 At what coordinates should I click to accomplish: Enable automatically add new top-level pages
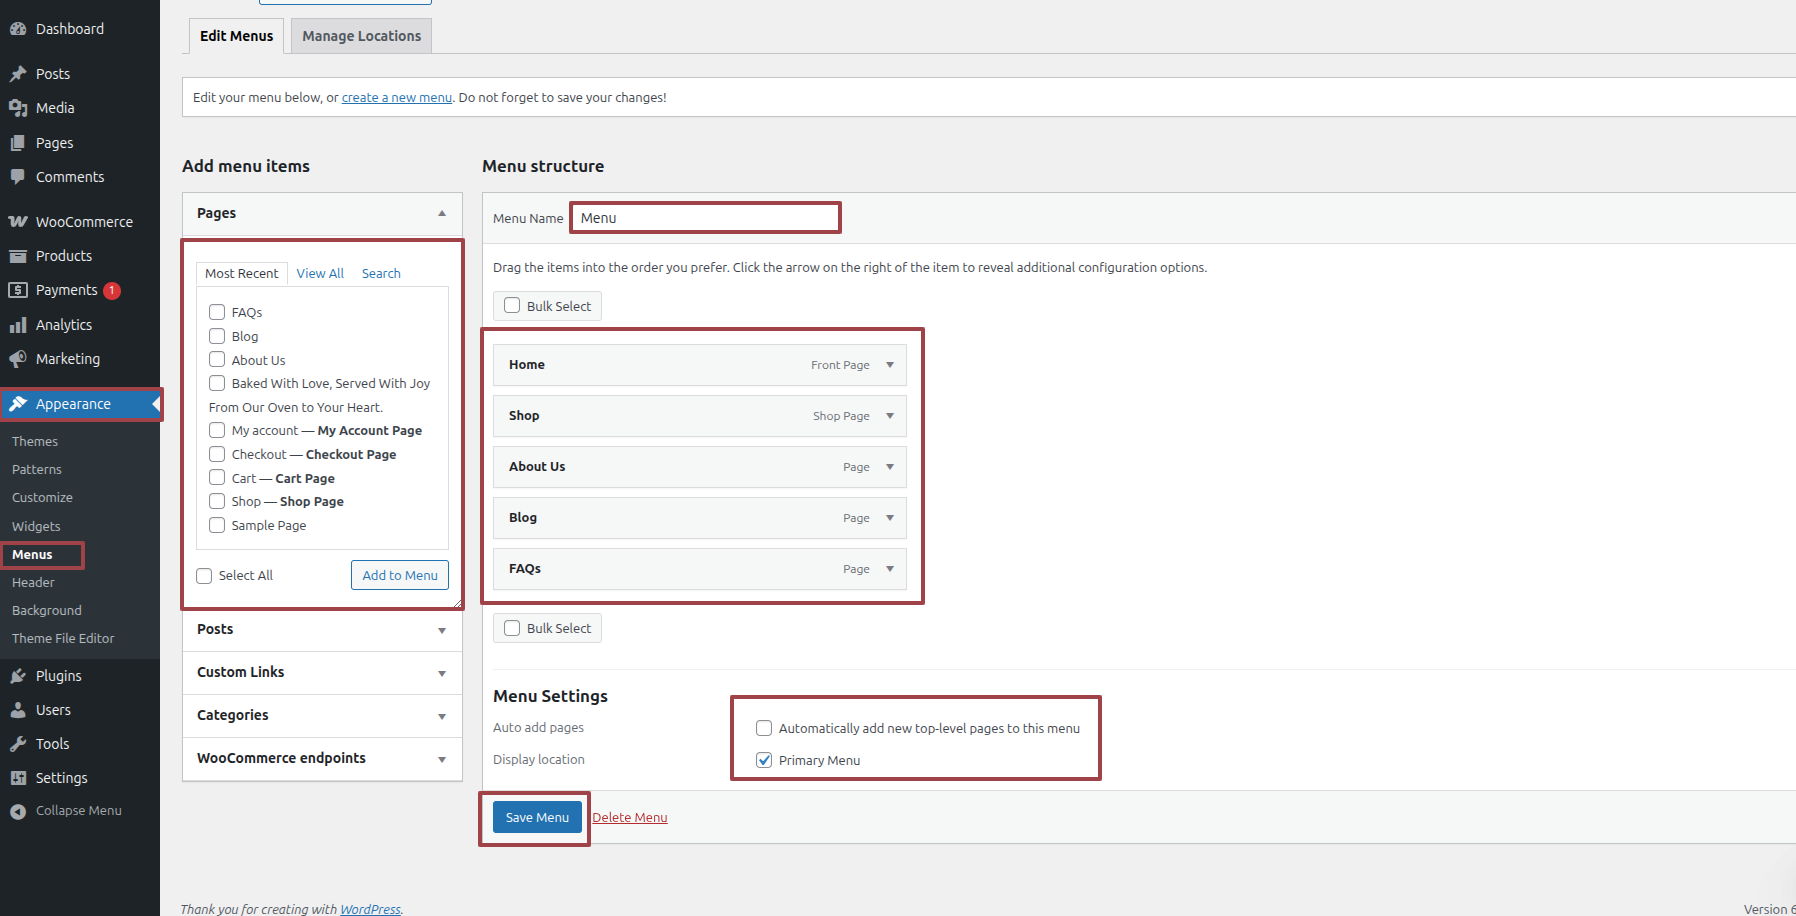click(764, 728)
